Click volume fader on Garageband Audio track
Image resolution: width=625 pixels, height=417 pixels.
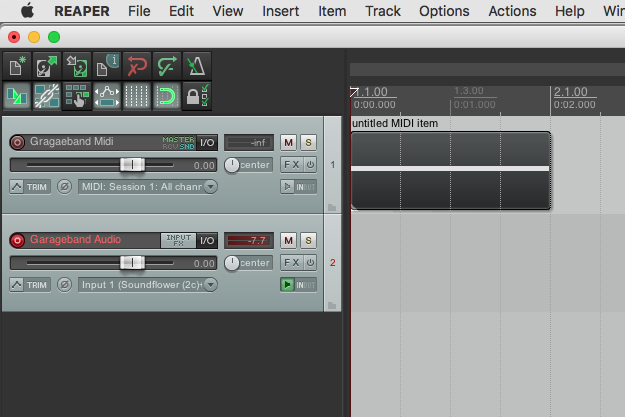132,263
